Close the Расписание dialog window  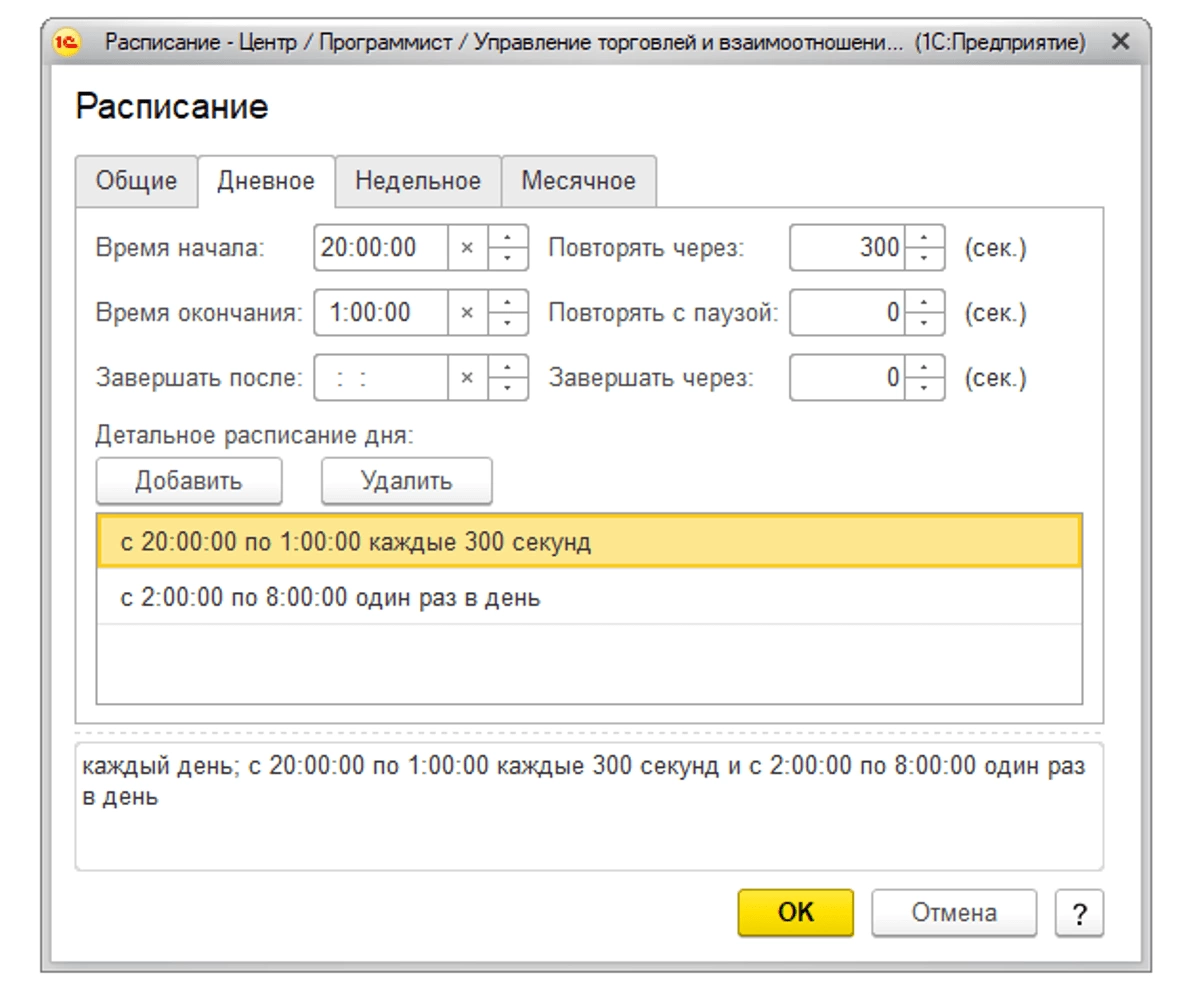click(x=1121, y=42)
